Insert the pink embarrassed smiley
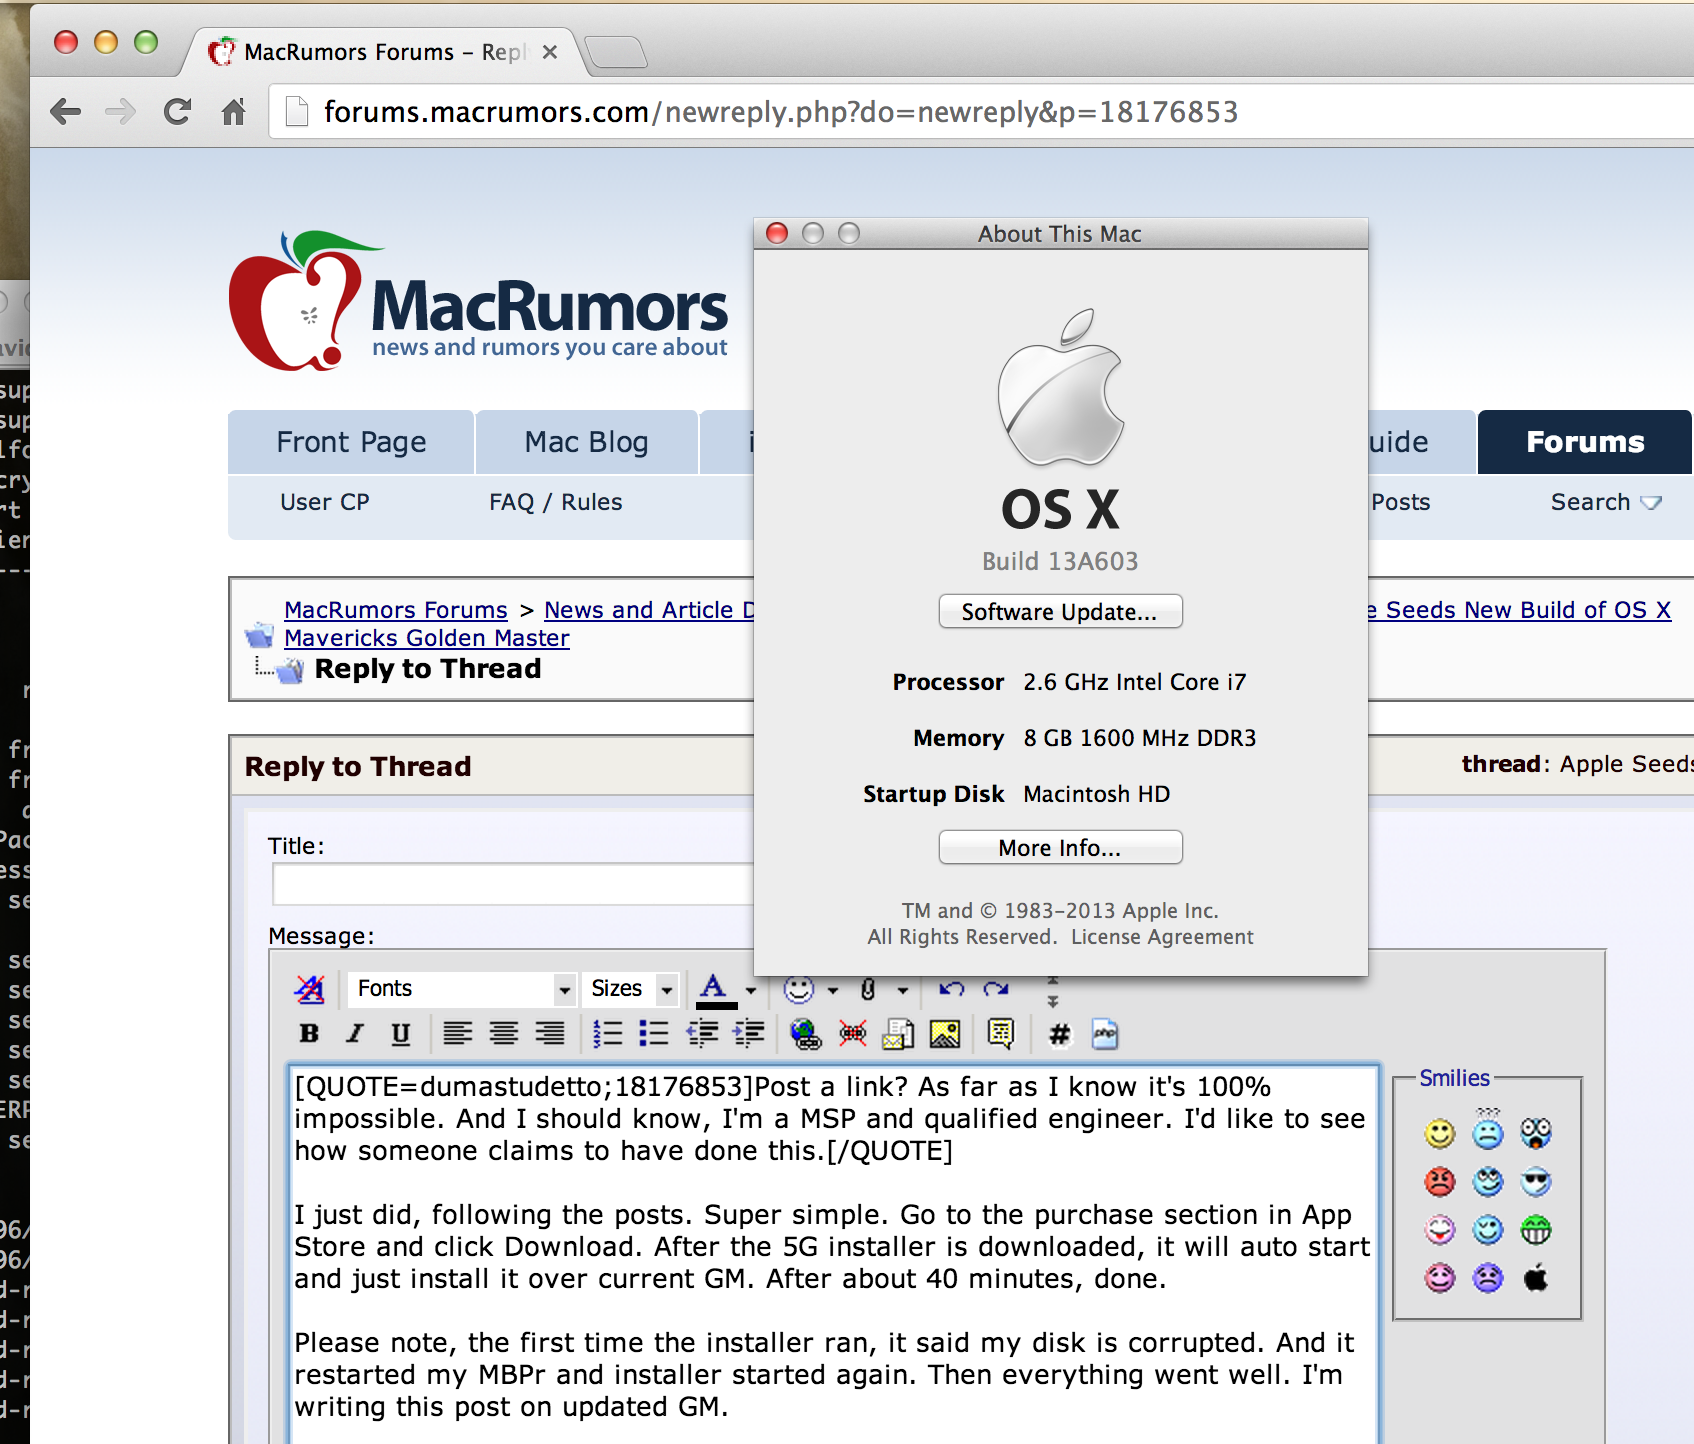Image resolution: width=1694 pixels, height=1444 pixels. click(x=1440, y=1278)
